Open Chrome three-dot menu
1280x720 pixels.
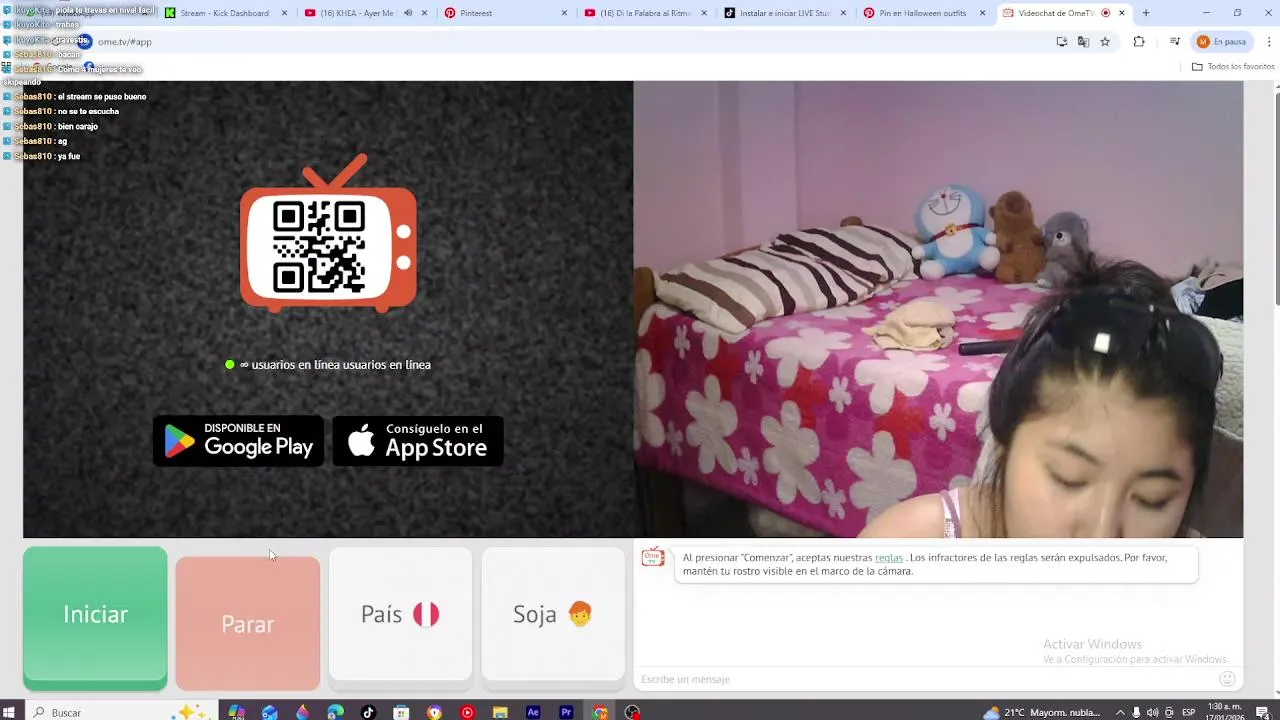(x=1270, y=42)
